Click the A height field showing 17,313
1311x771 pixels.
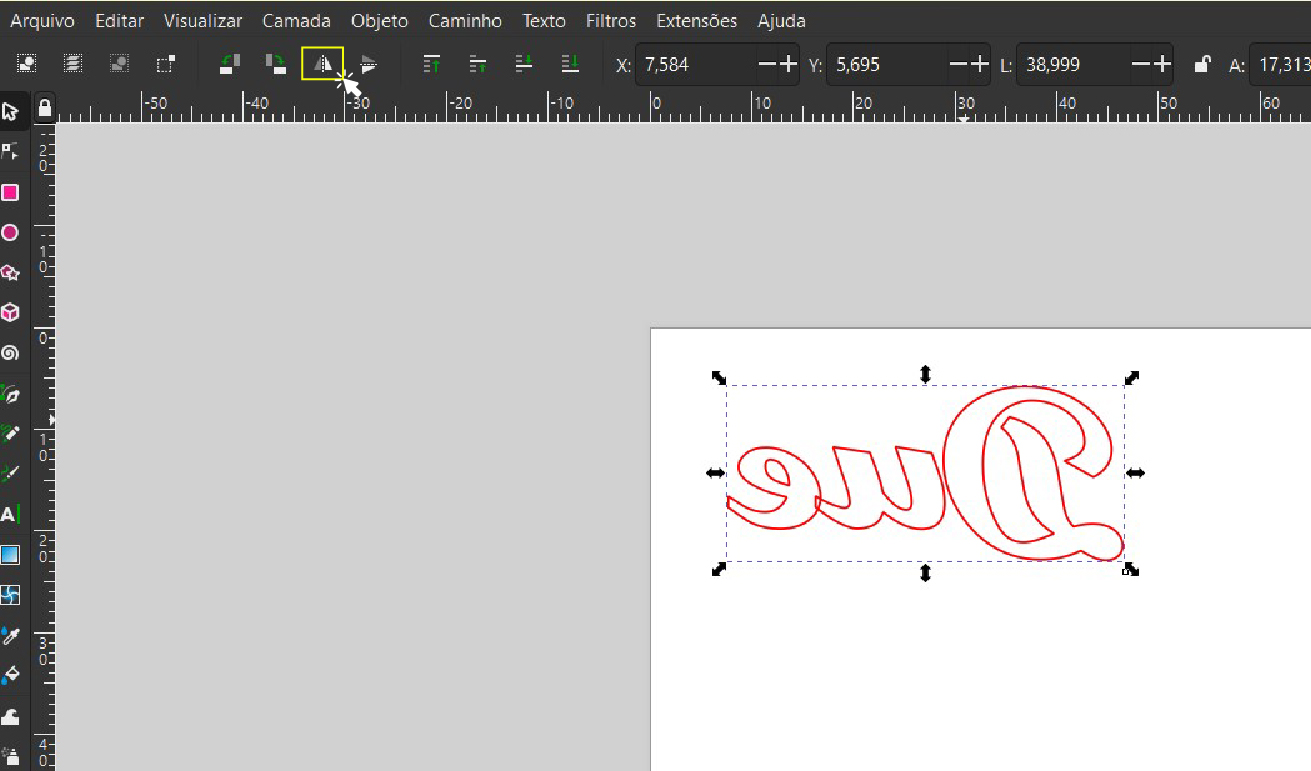tap(1281, 65)
